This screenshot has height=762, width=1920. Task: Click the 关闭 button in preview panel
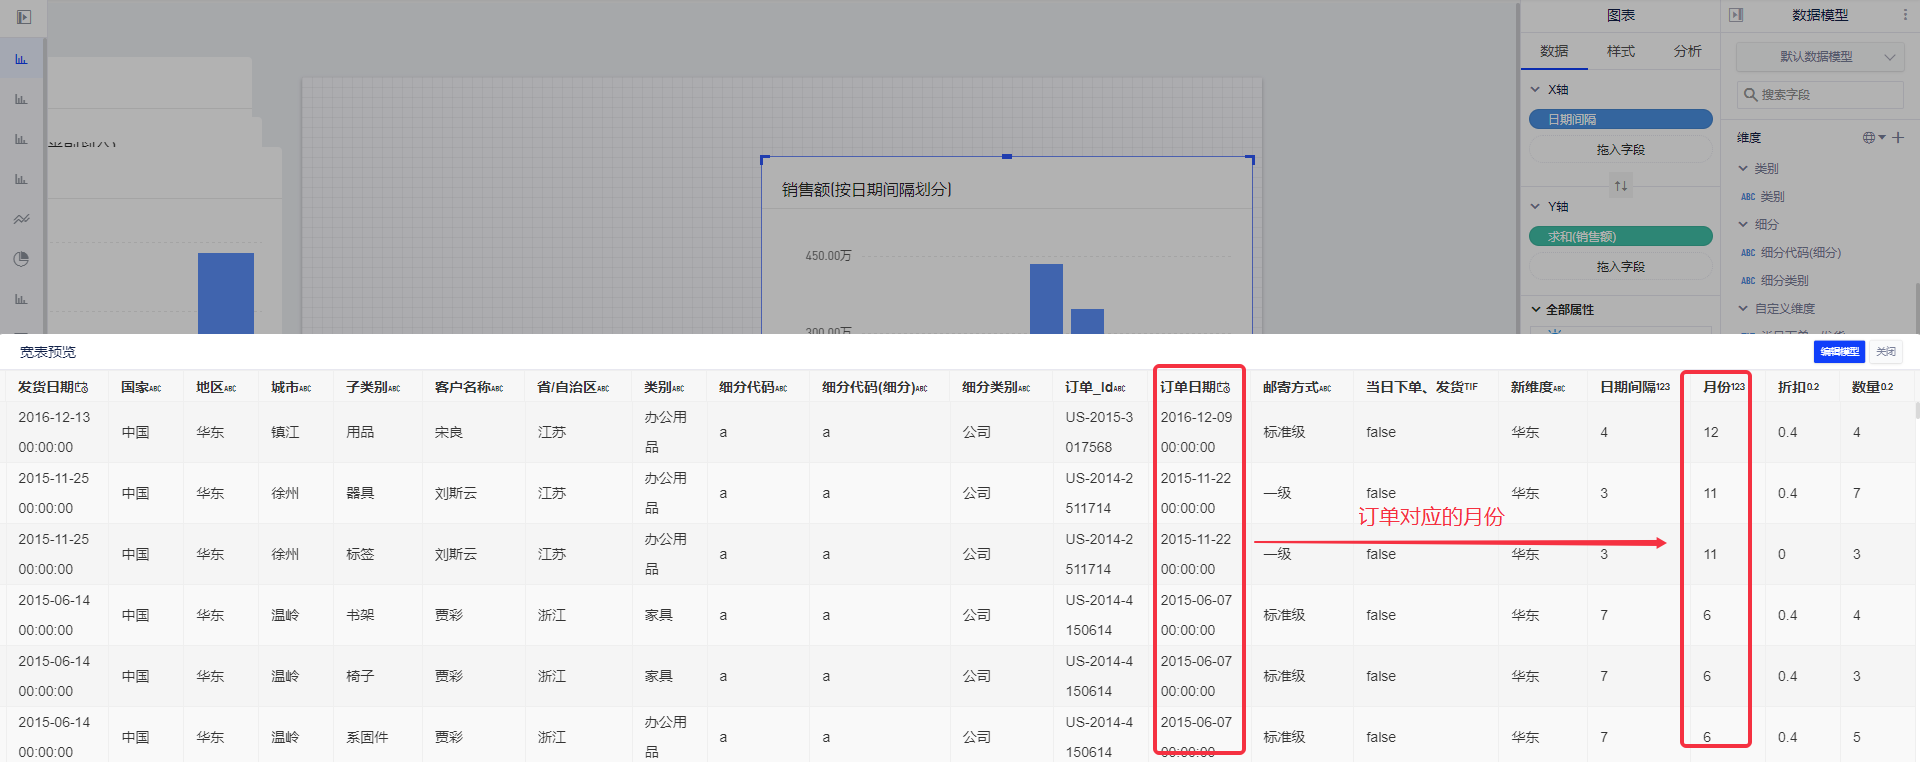coord(1886,352)
